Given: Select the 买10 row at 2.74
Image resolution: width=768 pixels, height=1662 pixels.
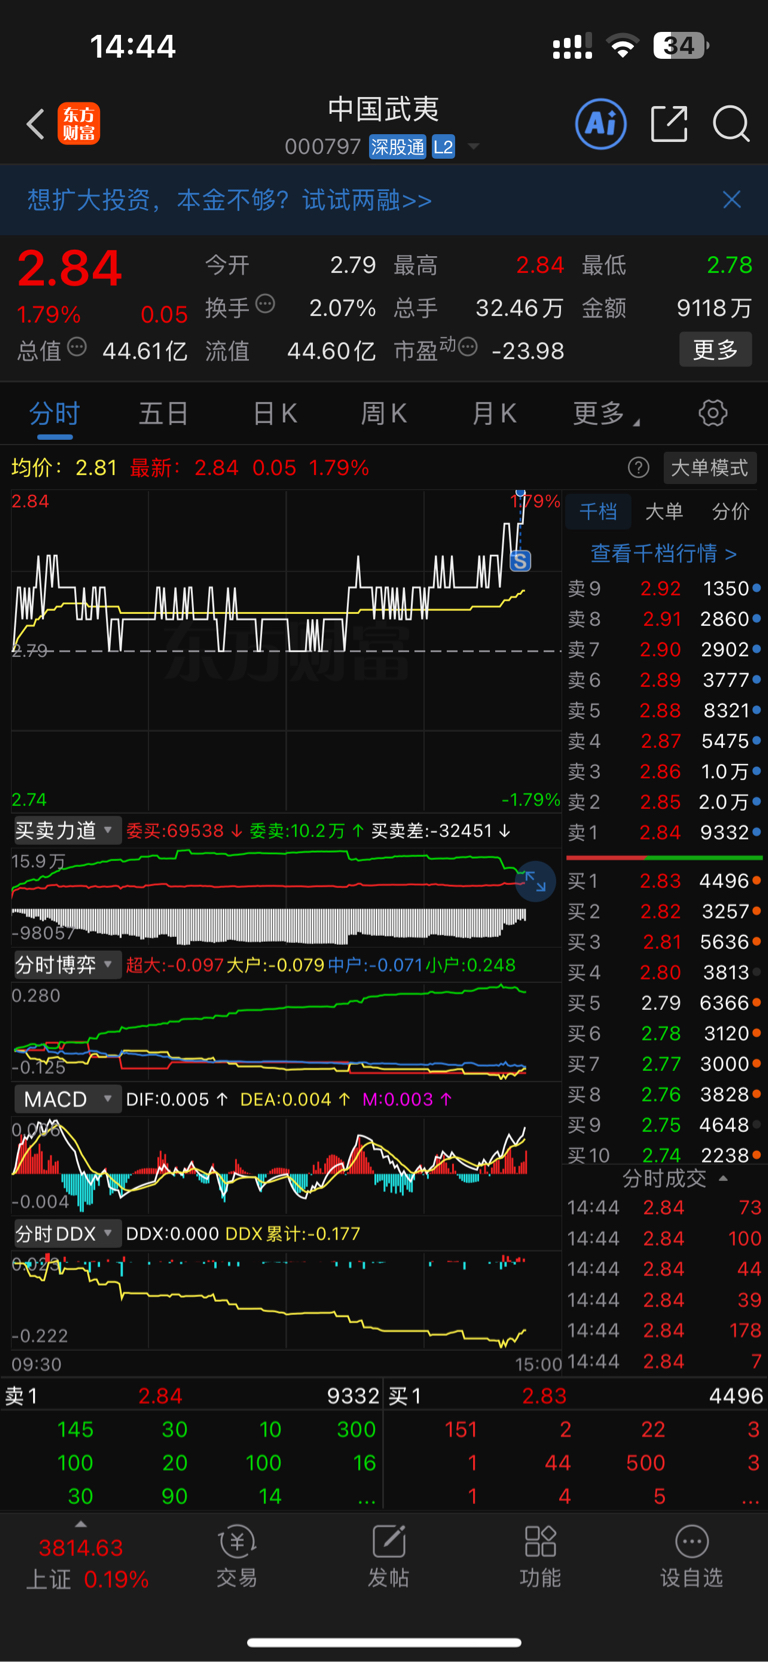Looking at the screenshot, I should pos(664,1155).
